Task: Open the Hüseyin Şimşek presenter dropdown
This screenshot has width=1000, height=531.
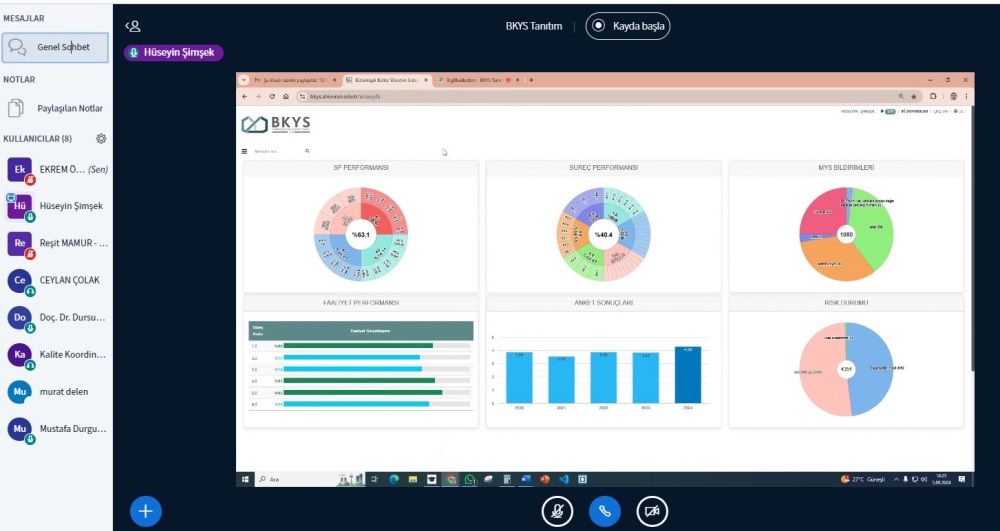Action: click(174, 53)
